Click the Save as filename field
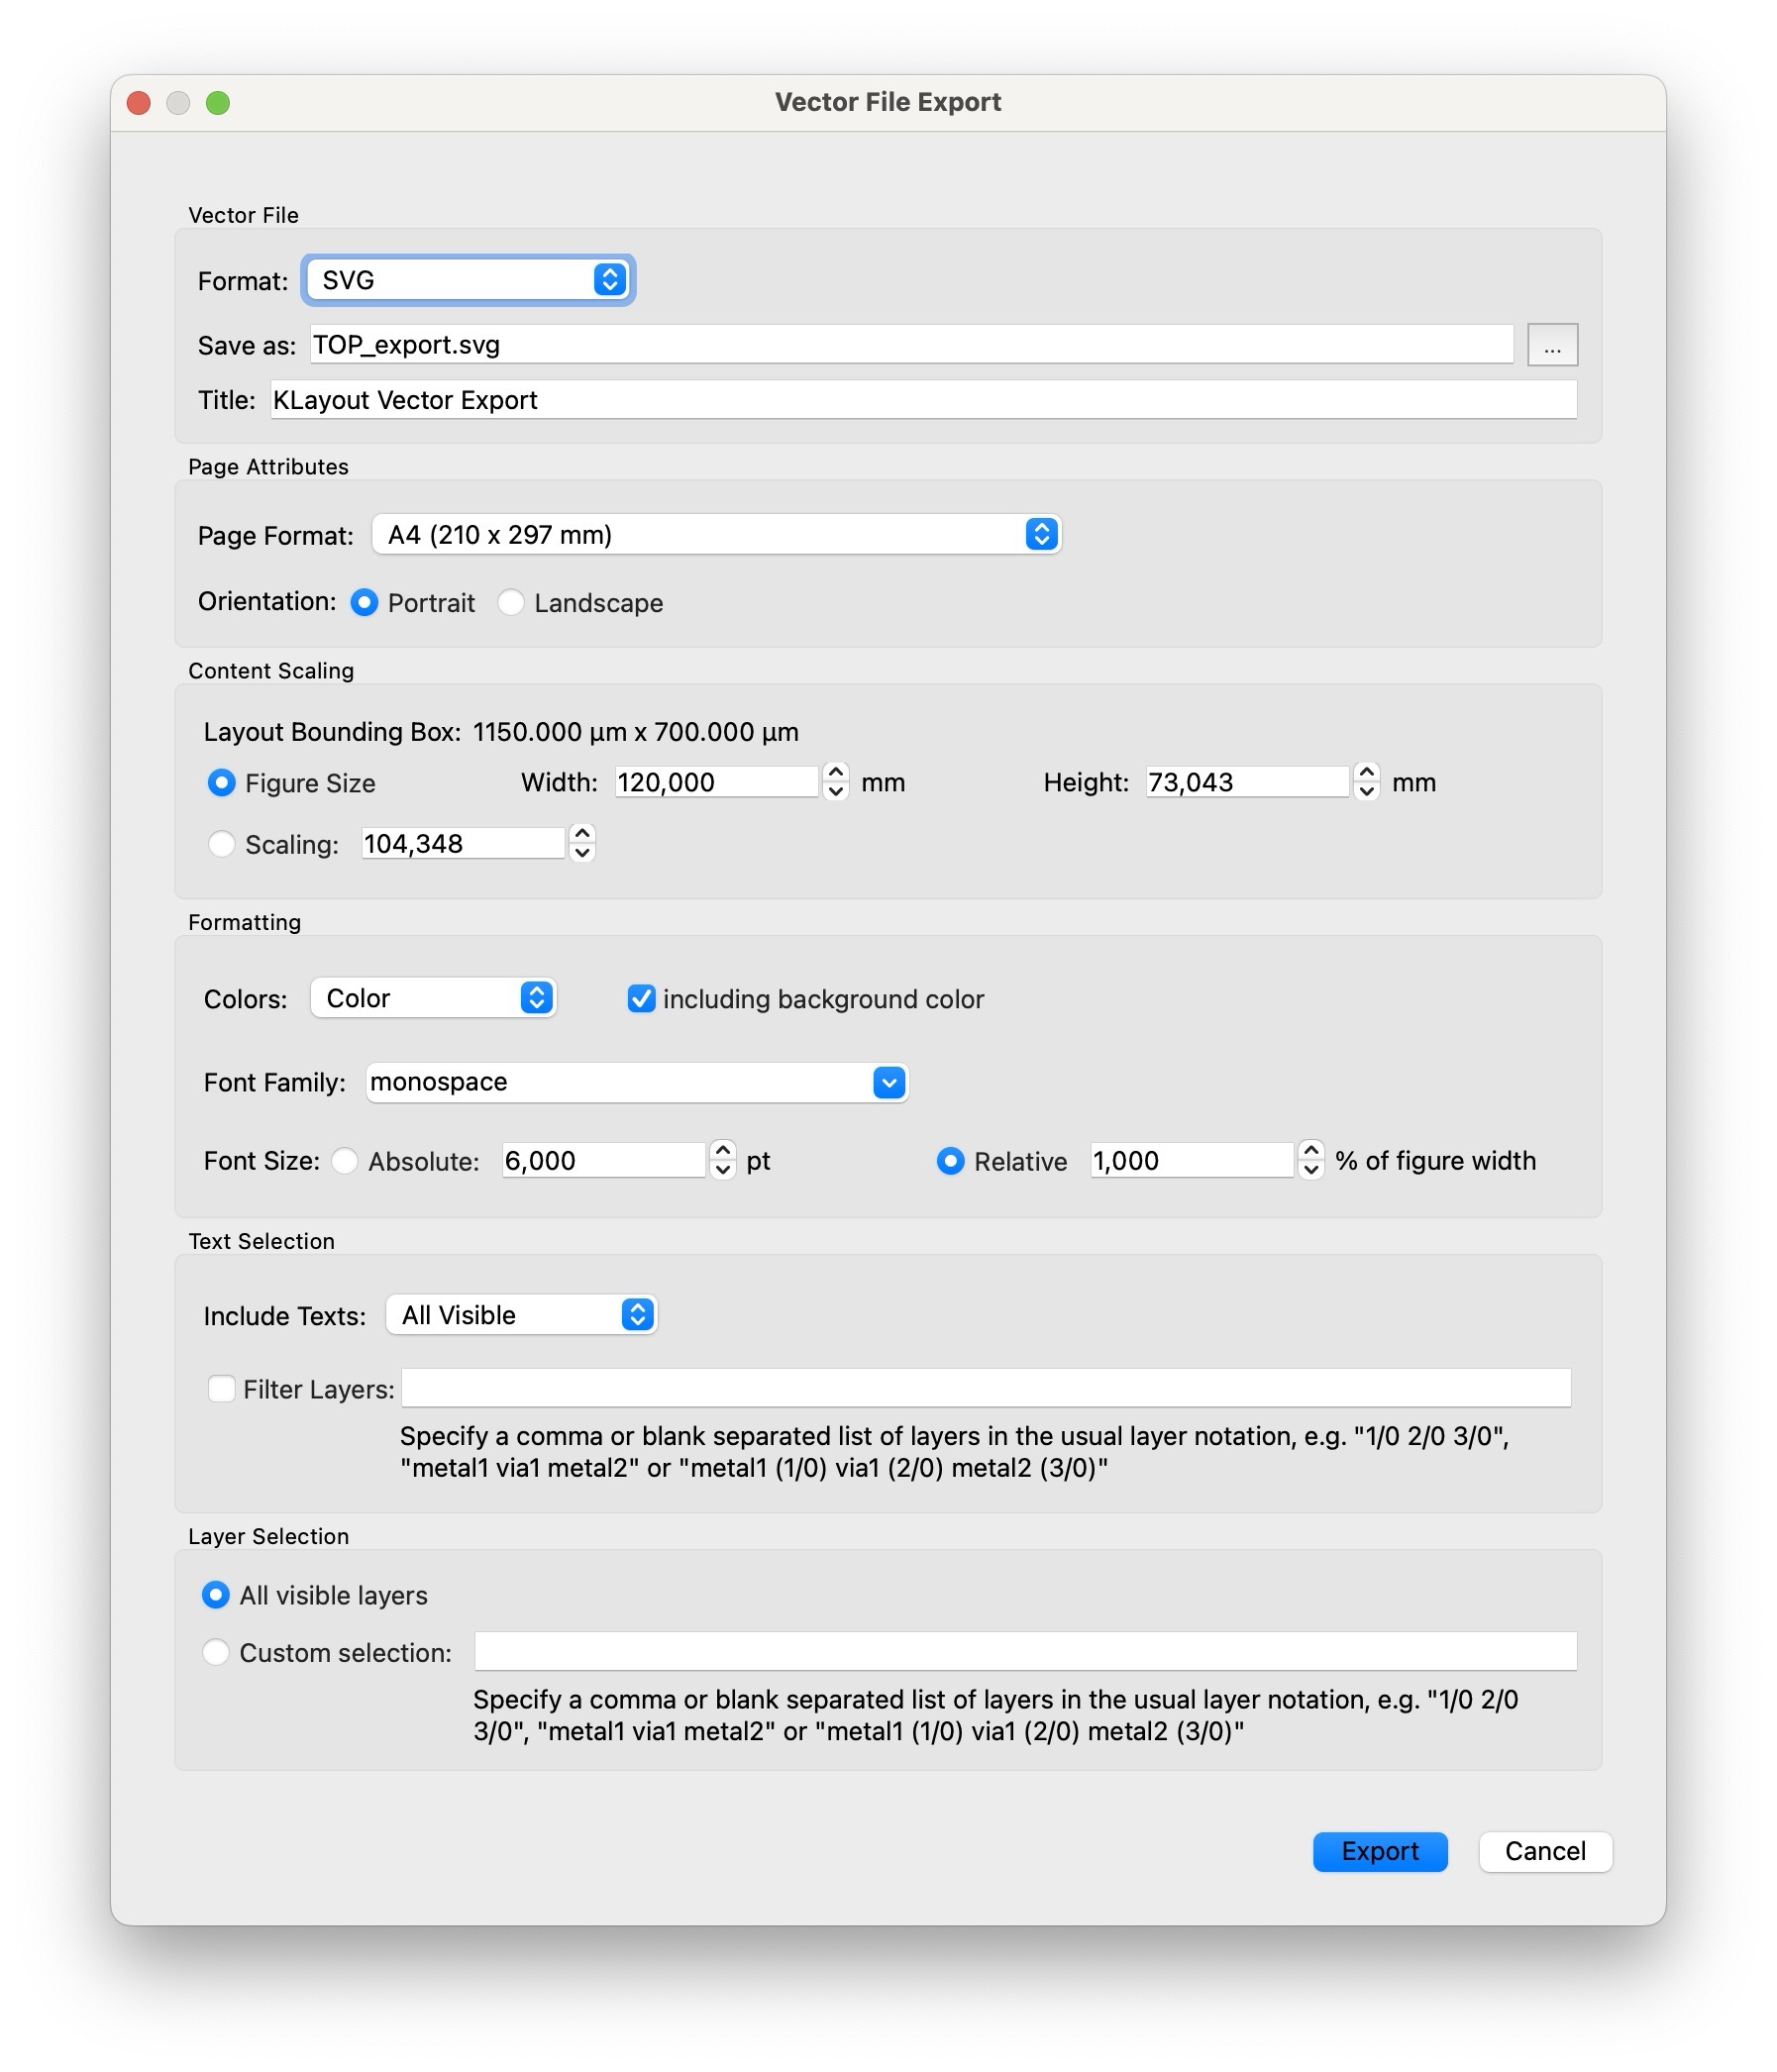Screen dimensions: 1777x2072 point(911,345)
